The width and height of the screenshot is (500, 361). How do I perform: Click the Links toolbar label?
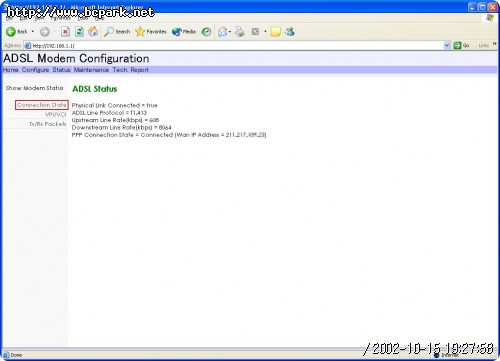483,45
